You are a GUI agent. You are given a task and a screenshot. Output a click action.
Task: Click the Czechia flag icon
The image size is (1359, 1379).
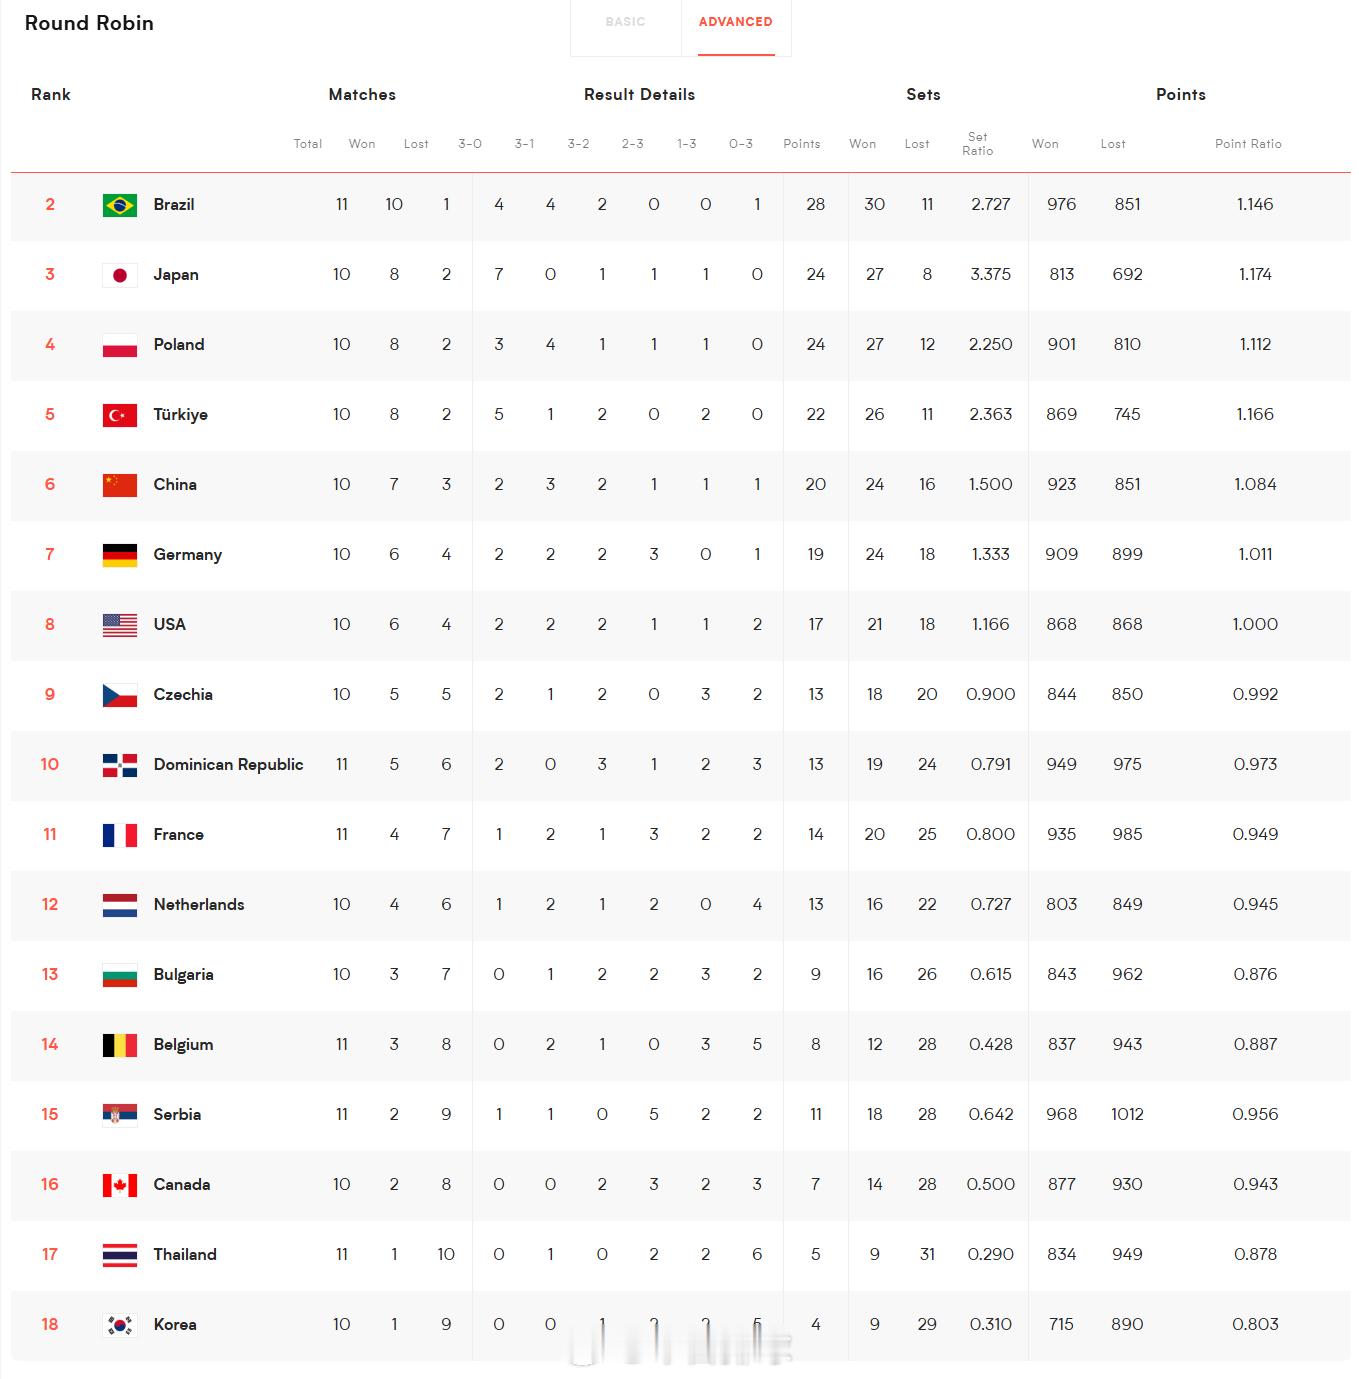tap(120, 695)
